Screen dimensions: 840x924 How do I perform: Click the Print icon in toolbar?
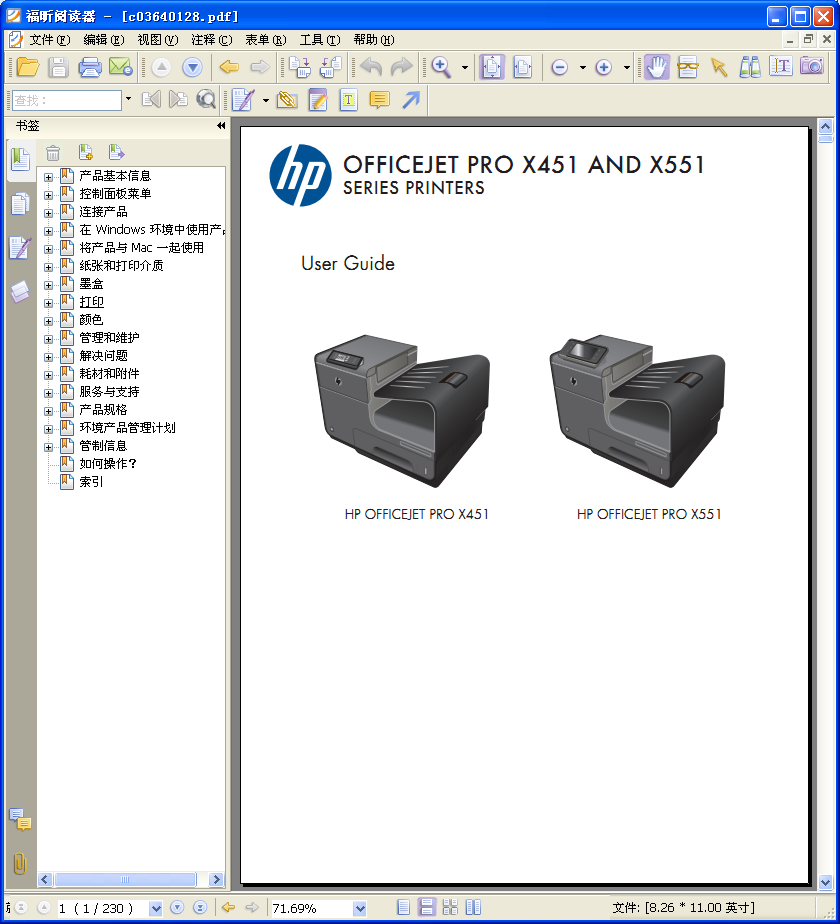90,67
